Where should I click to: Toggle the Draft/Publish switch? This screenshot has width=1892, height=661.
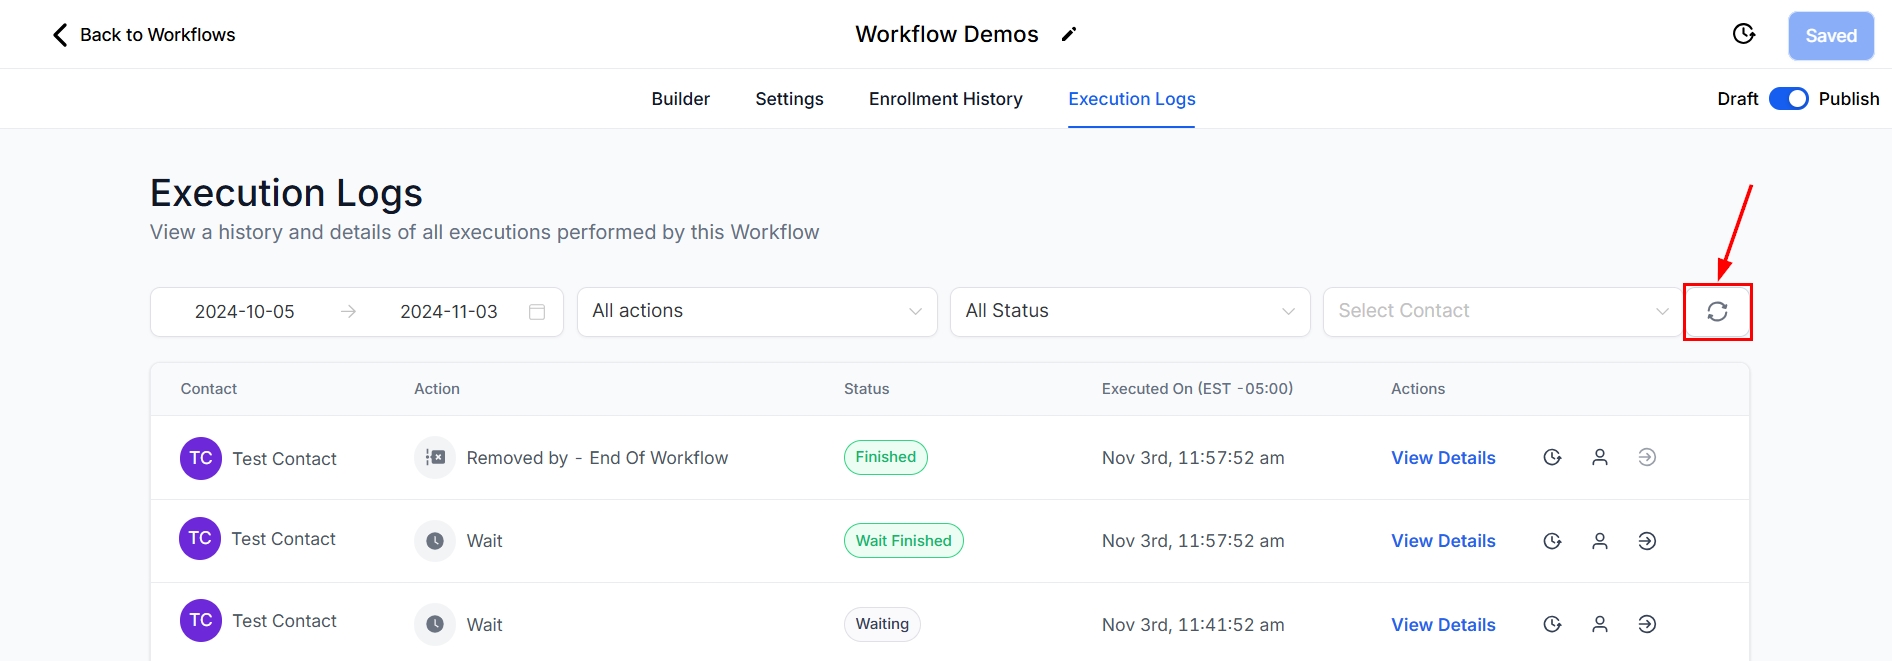click(x=1788, y=99)
